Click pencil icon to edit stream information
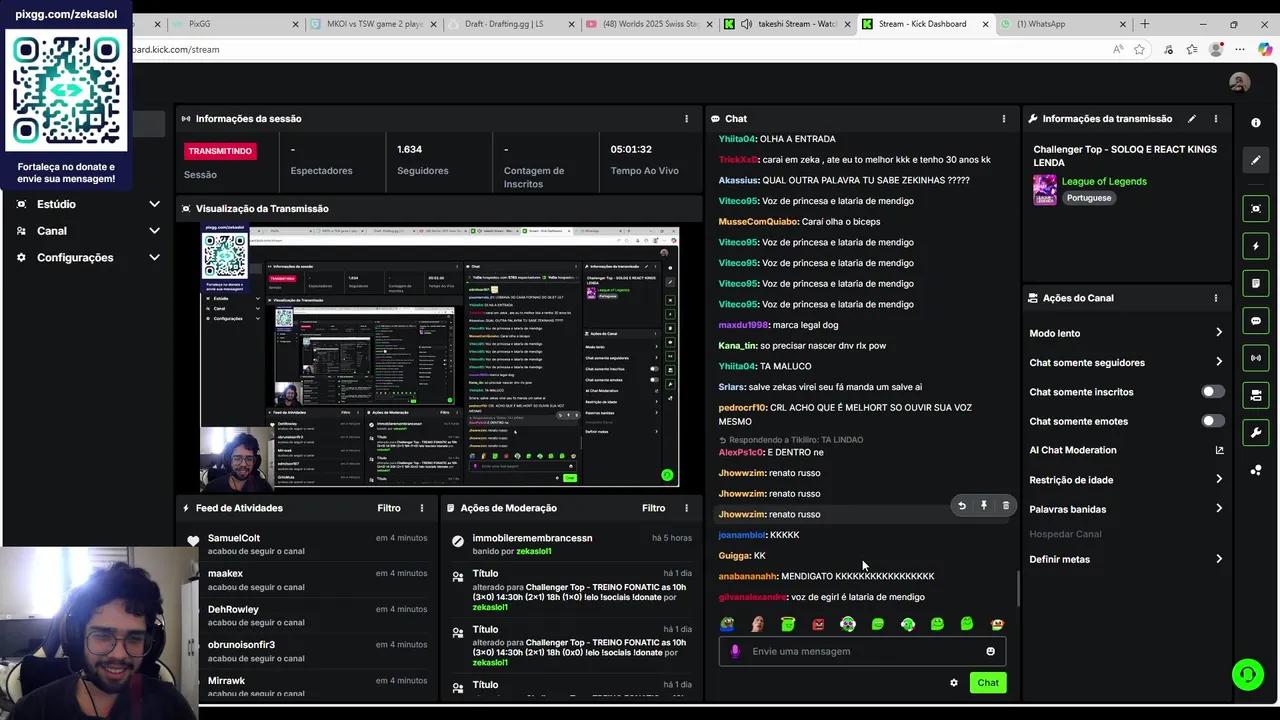The width and height of the screenshot is (1280, 720). [x=1192, y=119]
